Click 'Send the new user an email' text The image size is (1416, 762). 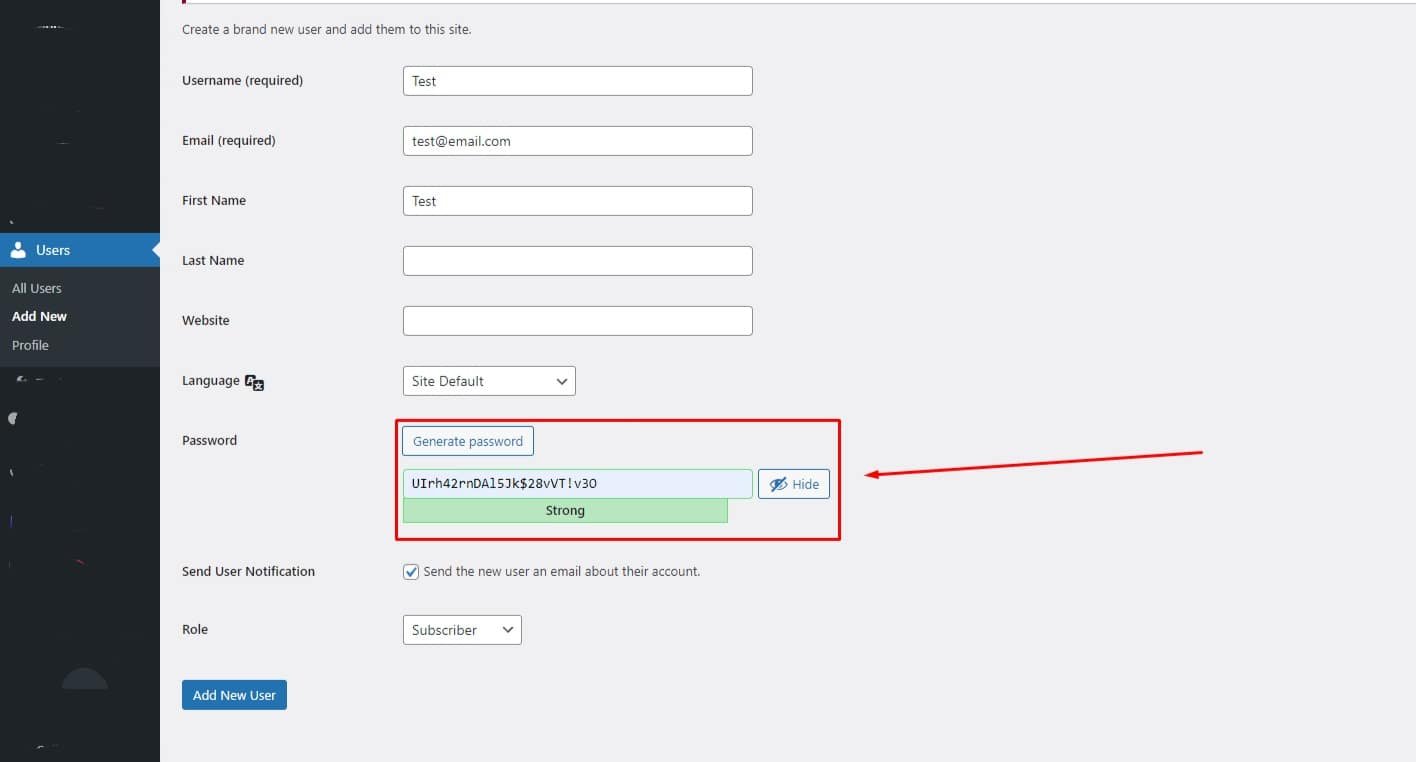562,571
